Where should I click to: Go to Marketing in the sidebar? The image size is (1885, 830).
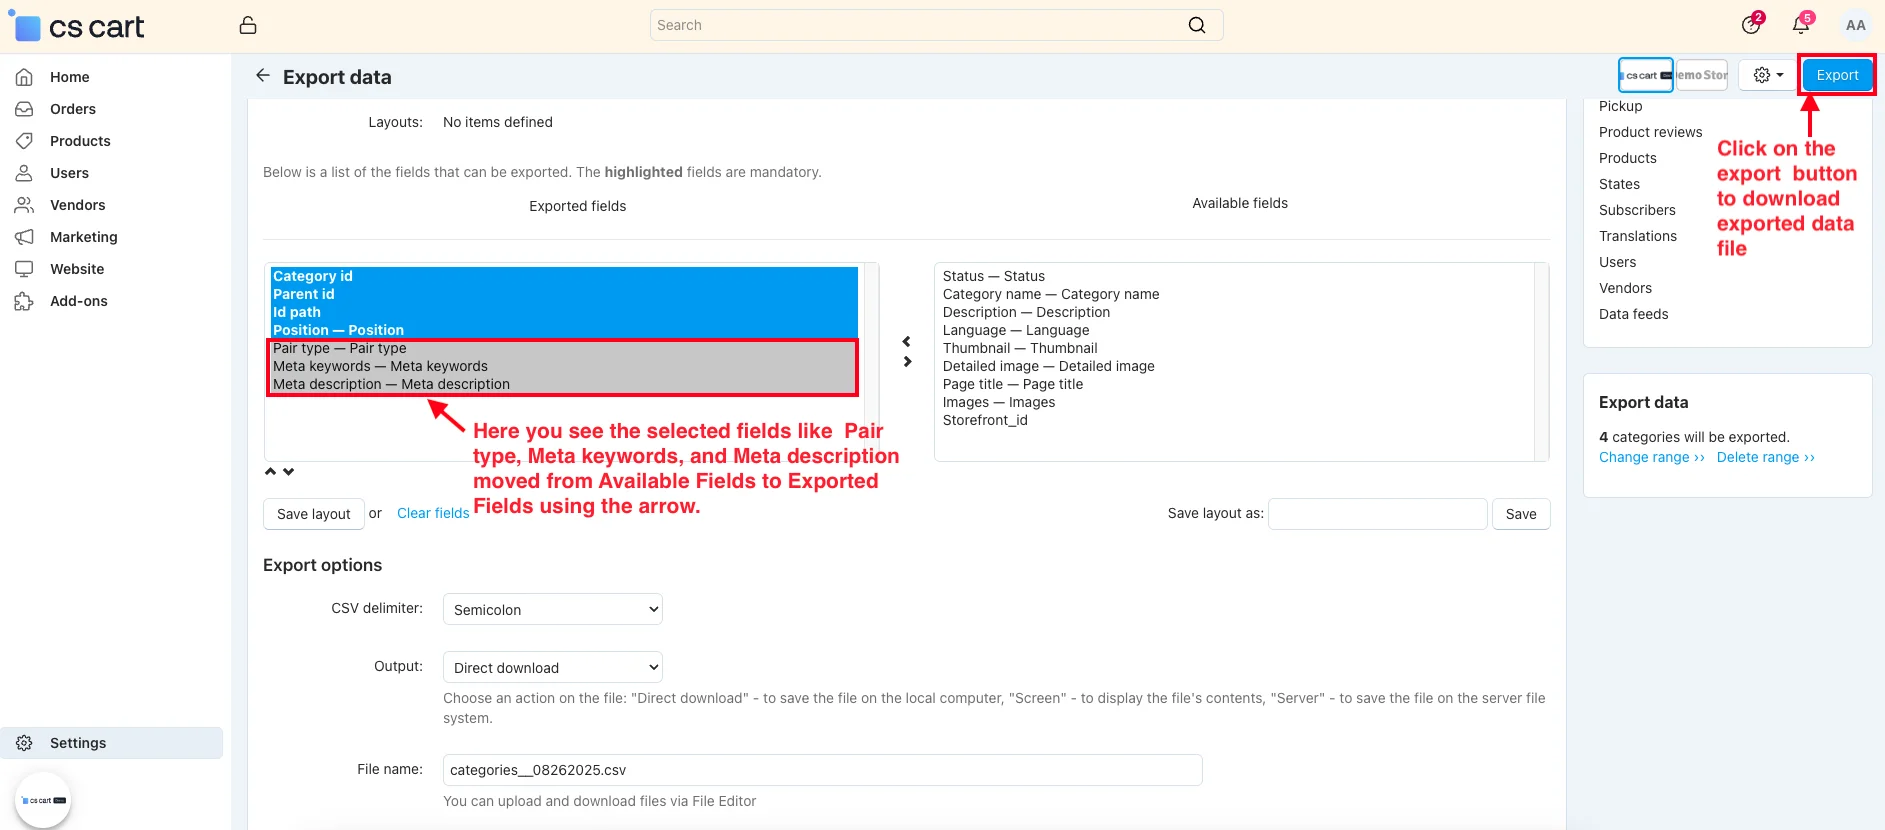(x=83, y=237)
